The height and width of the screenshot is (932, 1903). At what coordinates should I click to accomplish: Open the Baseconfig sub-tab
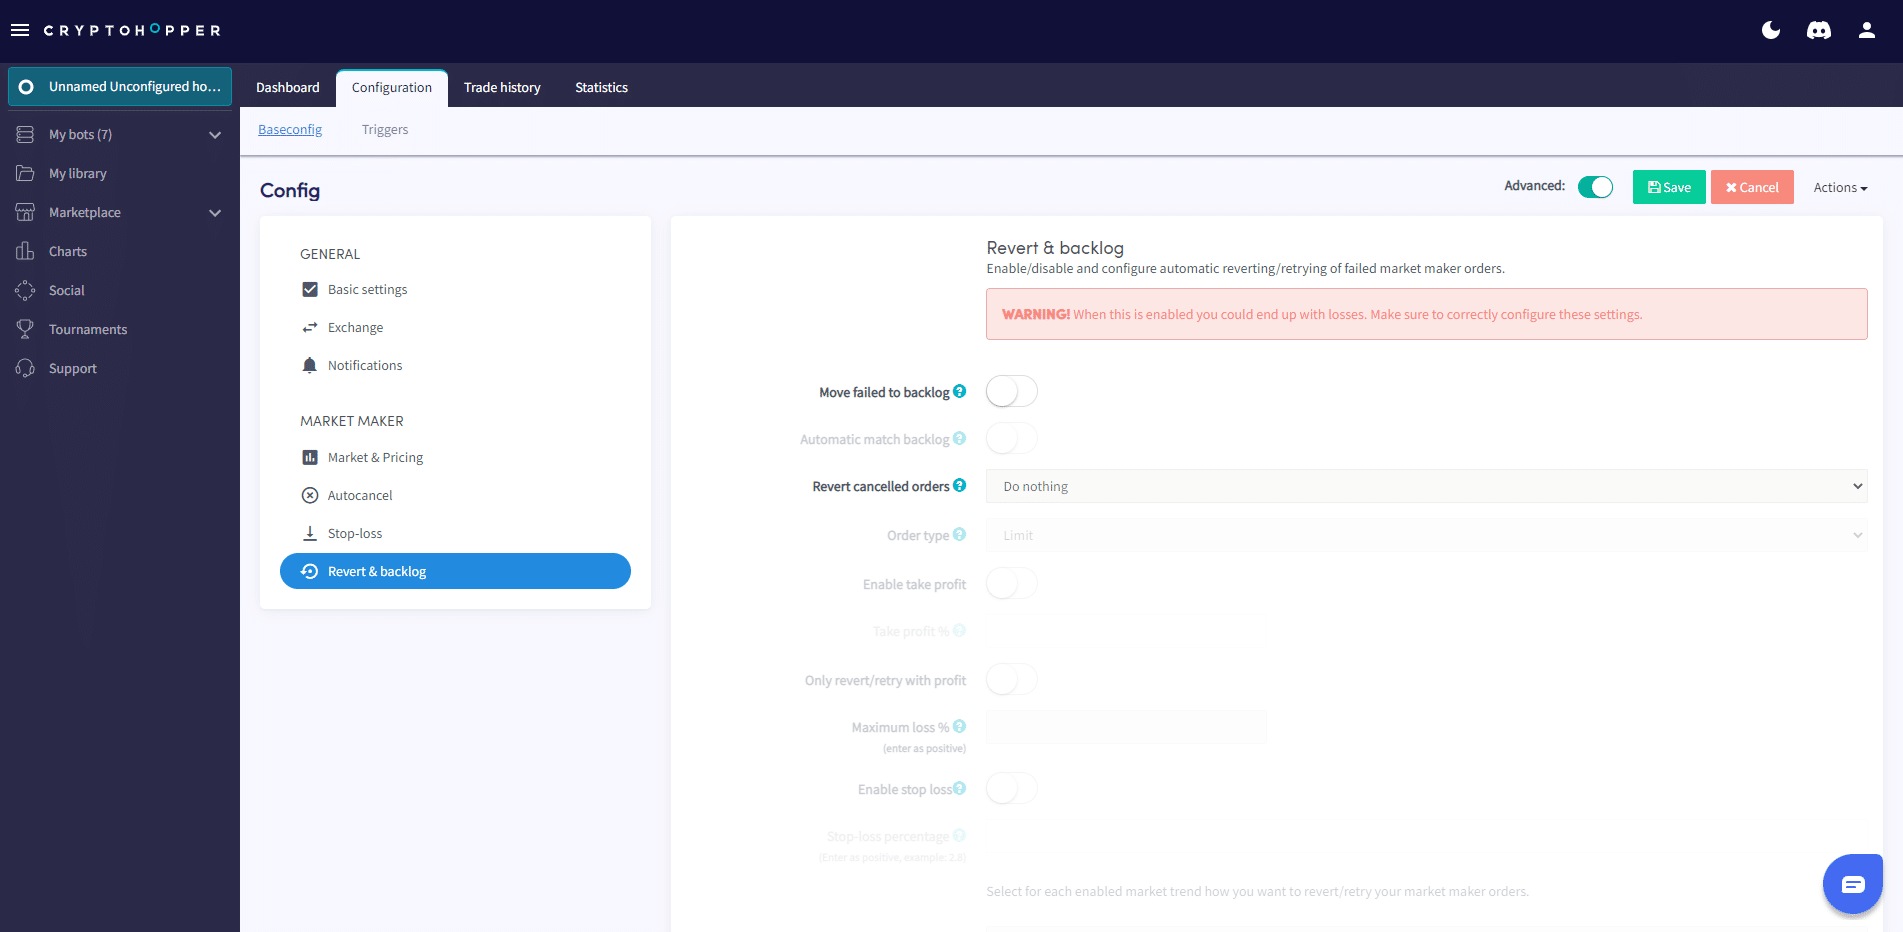(x=290, y=129)
